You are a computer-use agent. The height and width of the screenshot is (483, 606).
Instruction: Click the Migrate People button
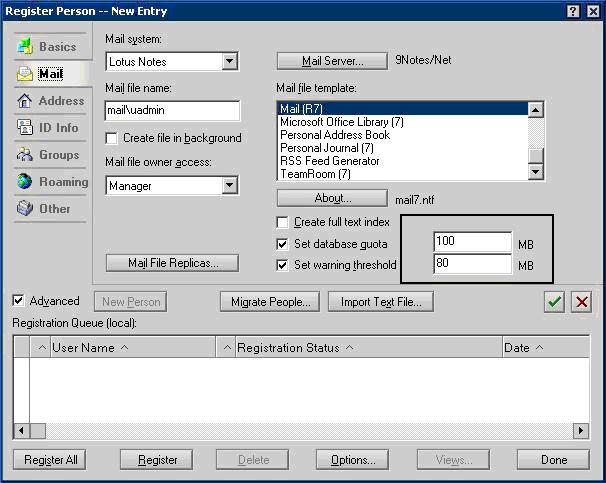coord(270,302)
